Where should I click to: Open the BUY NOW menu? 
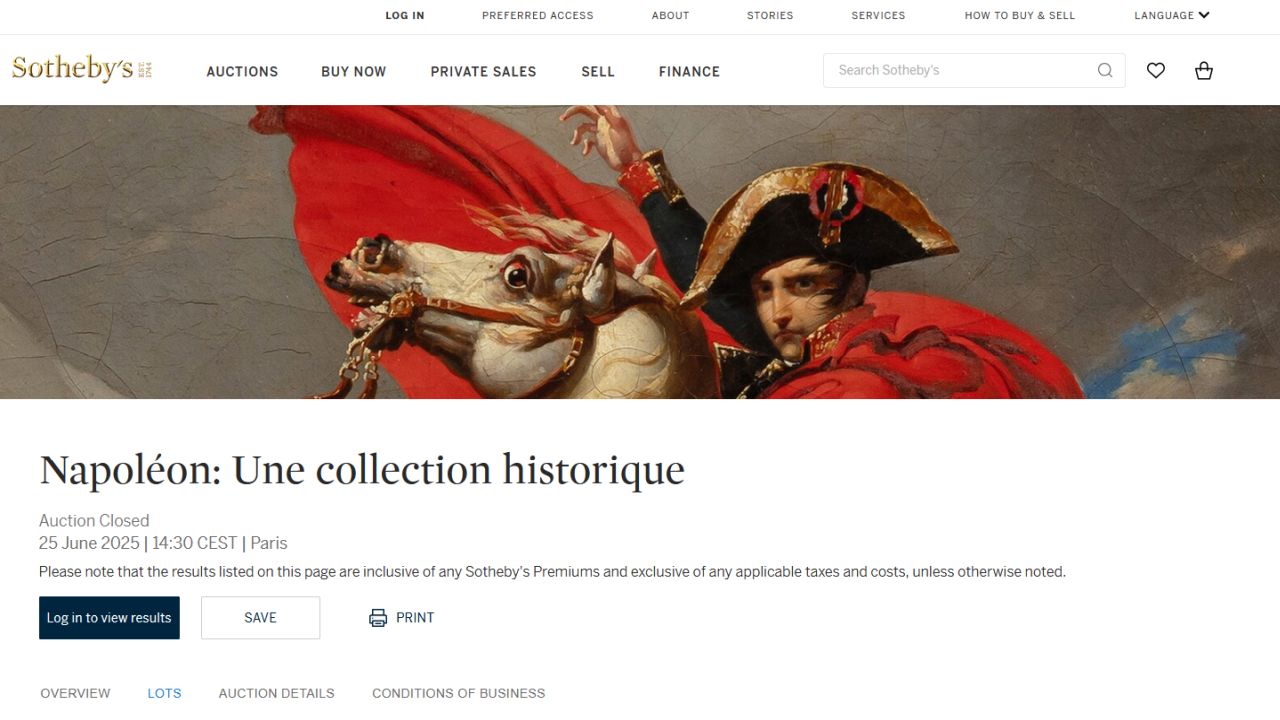point(354,72)
